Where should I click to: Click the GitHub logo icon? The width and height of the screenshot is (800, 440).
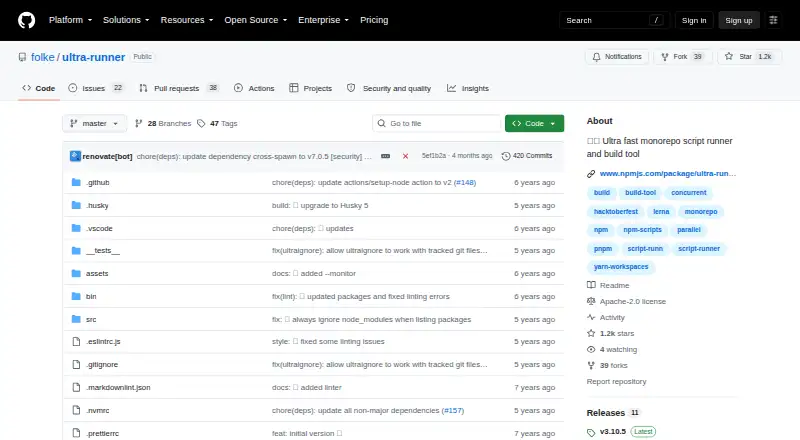click(27, 20)
